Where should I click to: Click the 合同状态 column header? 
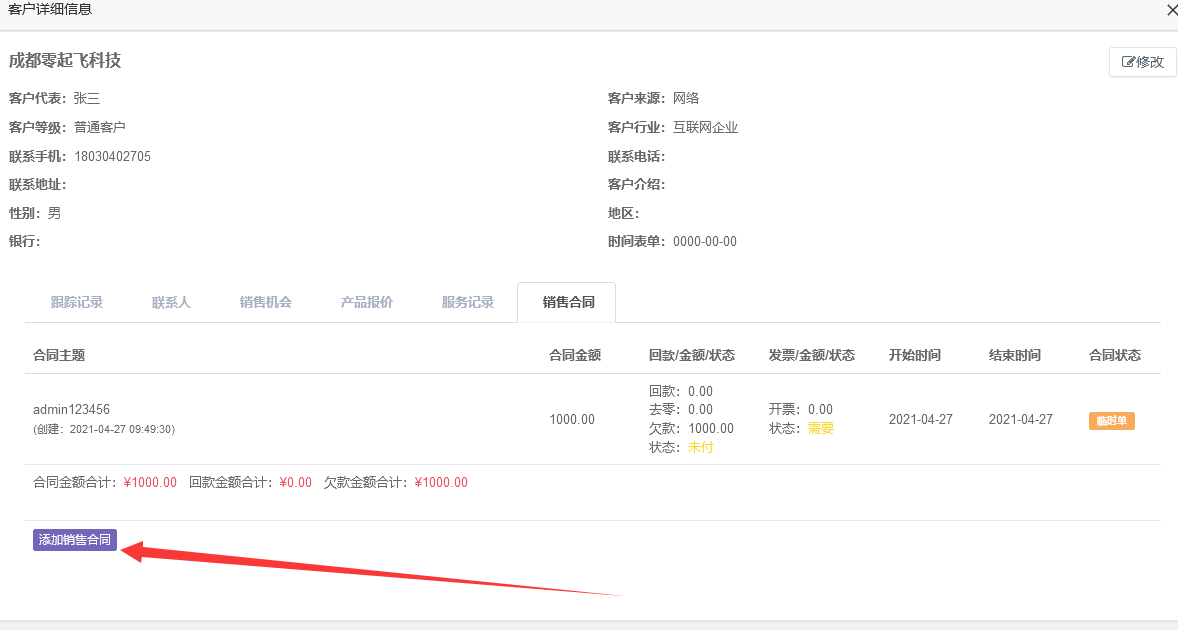pyautogui.click(x=1114, y=355)
